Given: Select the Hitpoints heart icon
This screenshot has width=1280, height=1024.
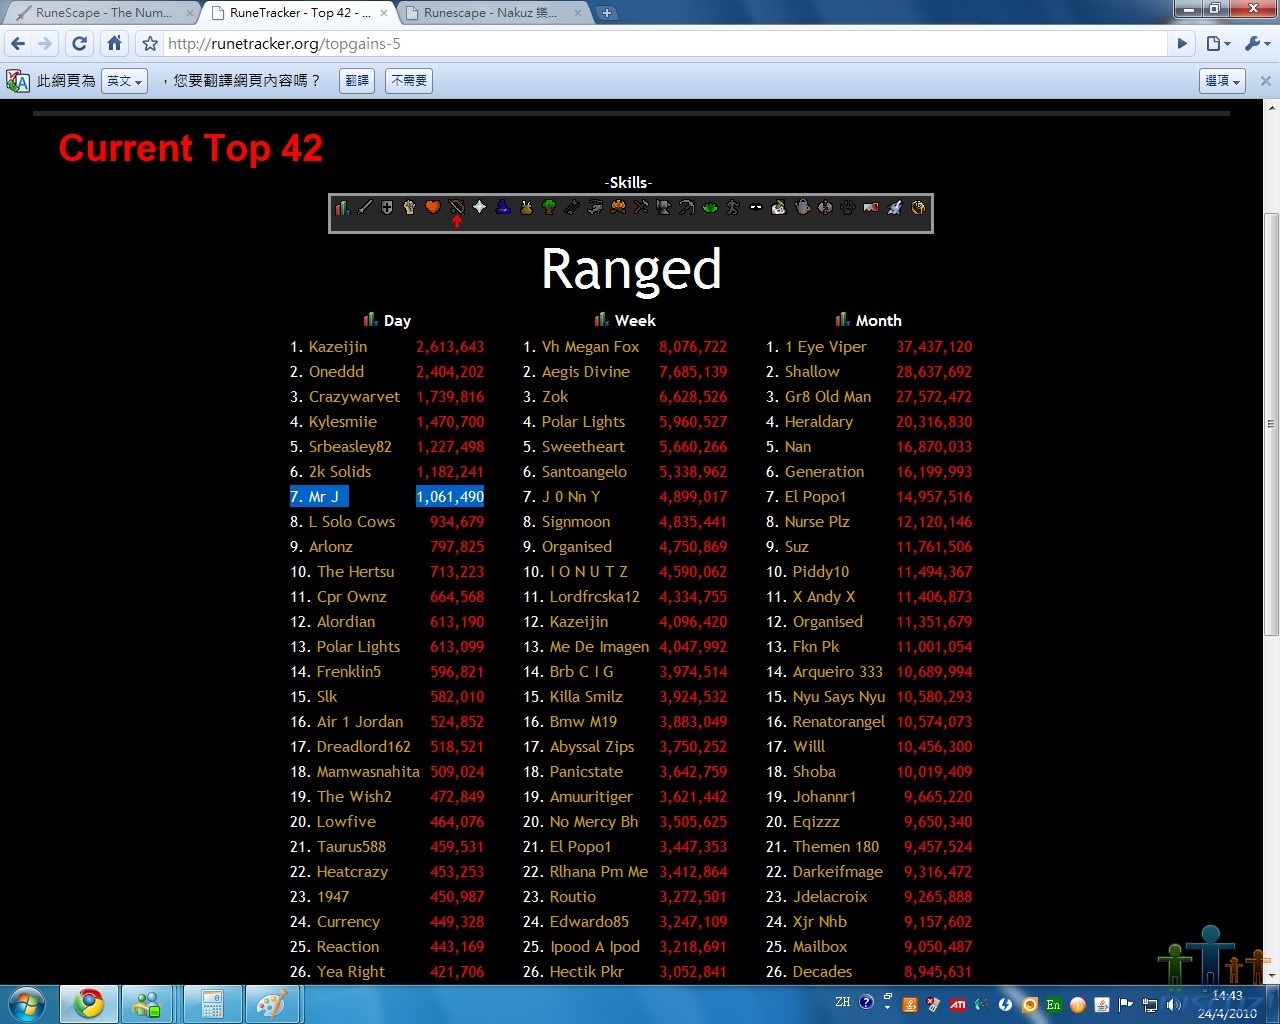Looking at the screenshot, I should pos(433,207).
